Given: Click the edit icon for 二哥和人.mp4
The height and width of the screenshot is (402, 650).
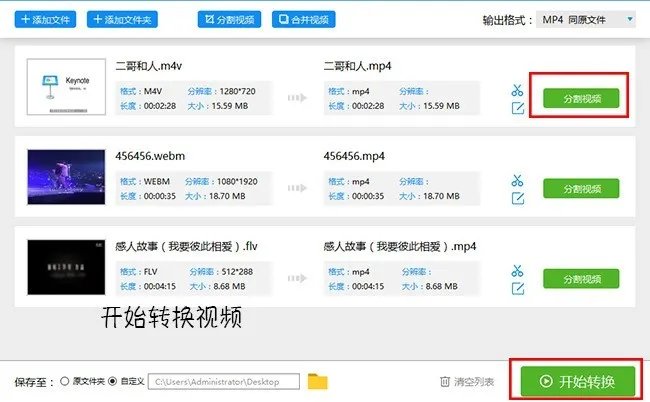Looking at the screenshot, I should pos(518,108).
